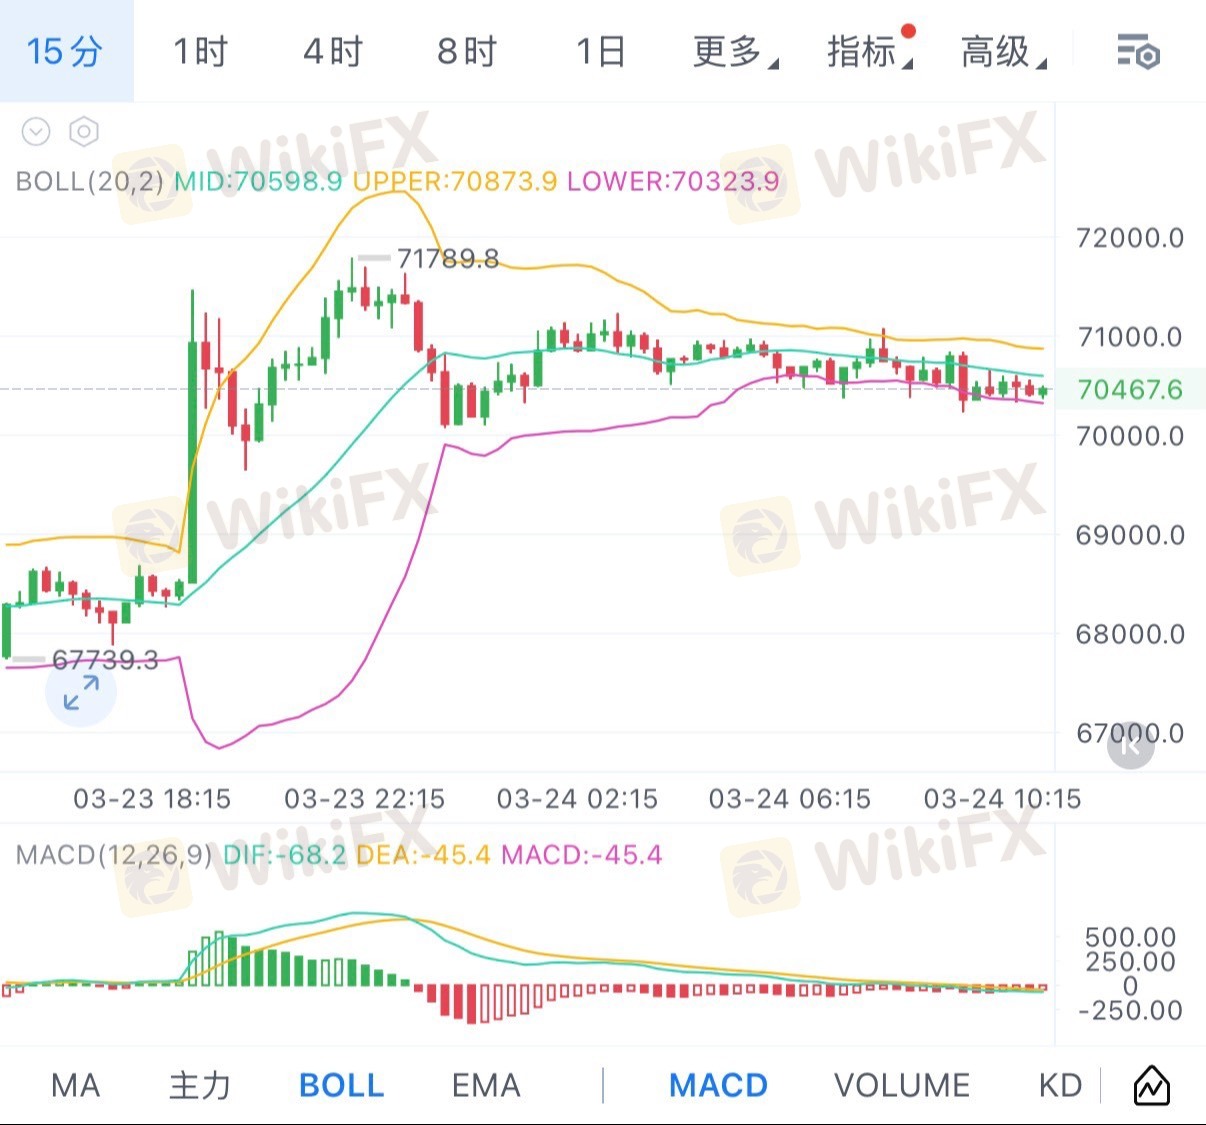The image size is (1206, 1125).
Task: Select the VOLUME sub-indicator
Action: [902, 1085]
